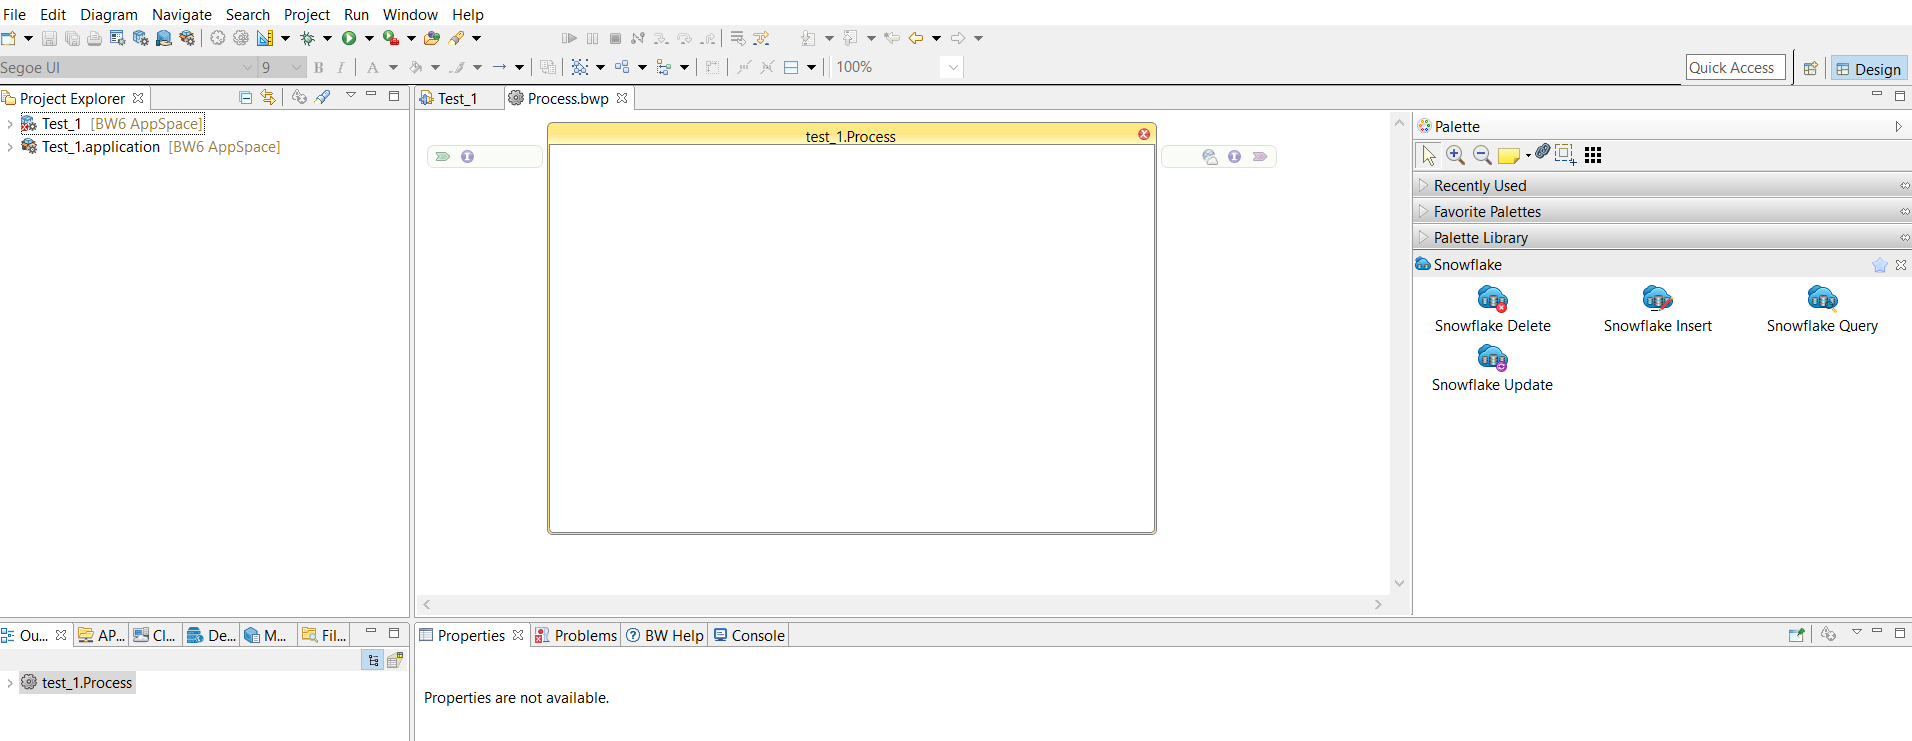Select the Snowflake Update activity
Screen dimensions: 1912x741
pyautogui.click(x=1492, y=369)
